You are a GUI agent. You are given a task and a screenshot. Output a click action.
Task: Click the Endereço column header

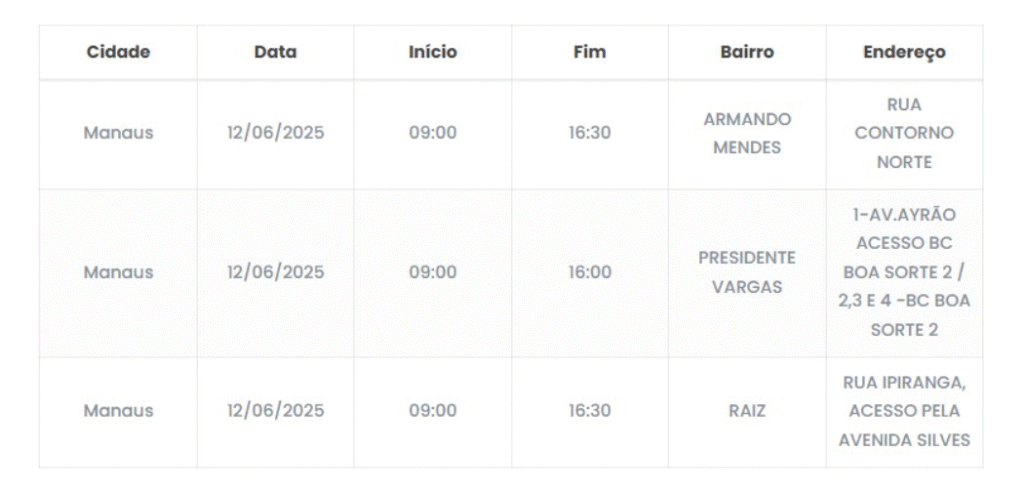pyautogui.click(x=904, y=52)
